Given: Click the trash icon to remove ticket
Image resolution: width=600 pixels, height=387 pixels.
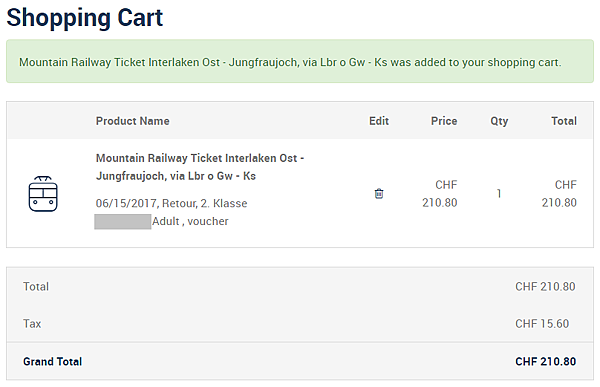Looking at the screenshot, I should coord(379,194).
